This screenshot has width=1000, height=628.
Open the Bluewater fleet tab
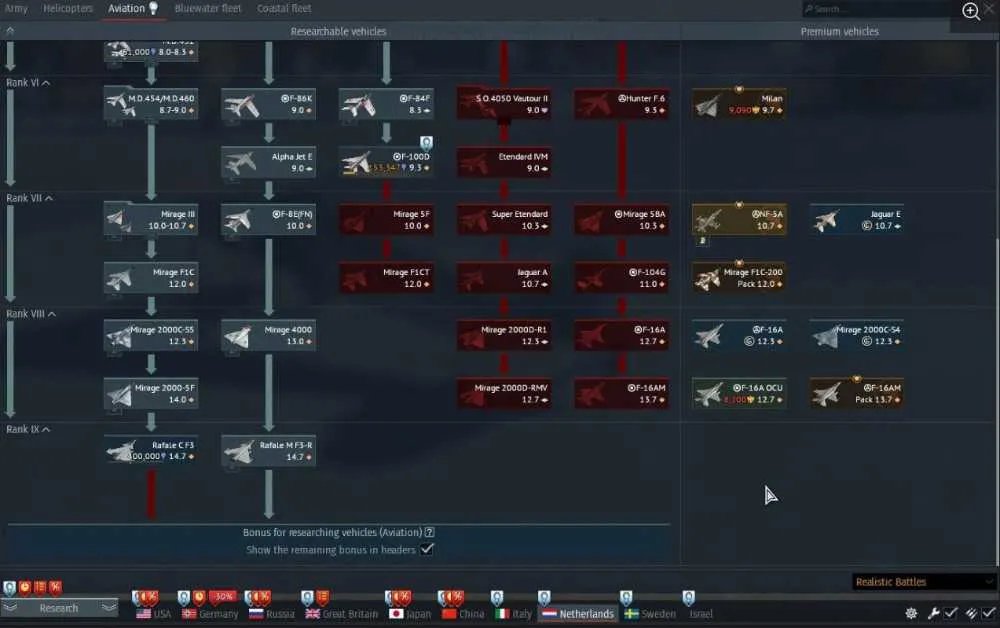pyautogui.click(x=208, y=8)
